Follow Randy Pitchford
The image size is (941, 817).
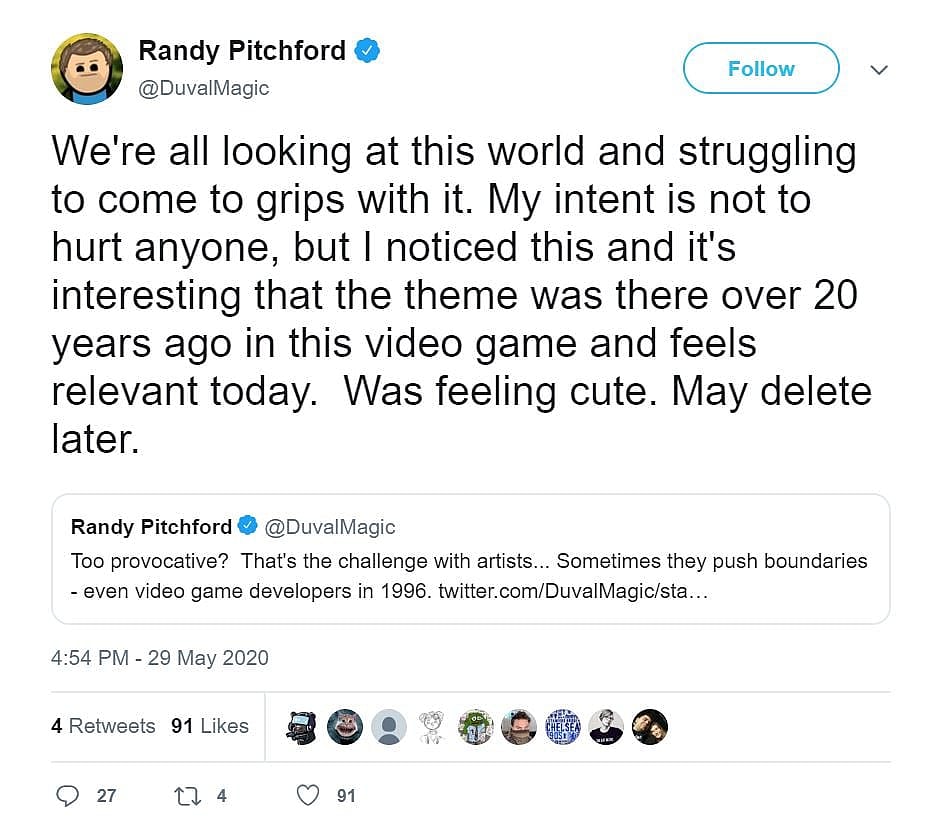(760, 68)
